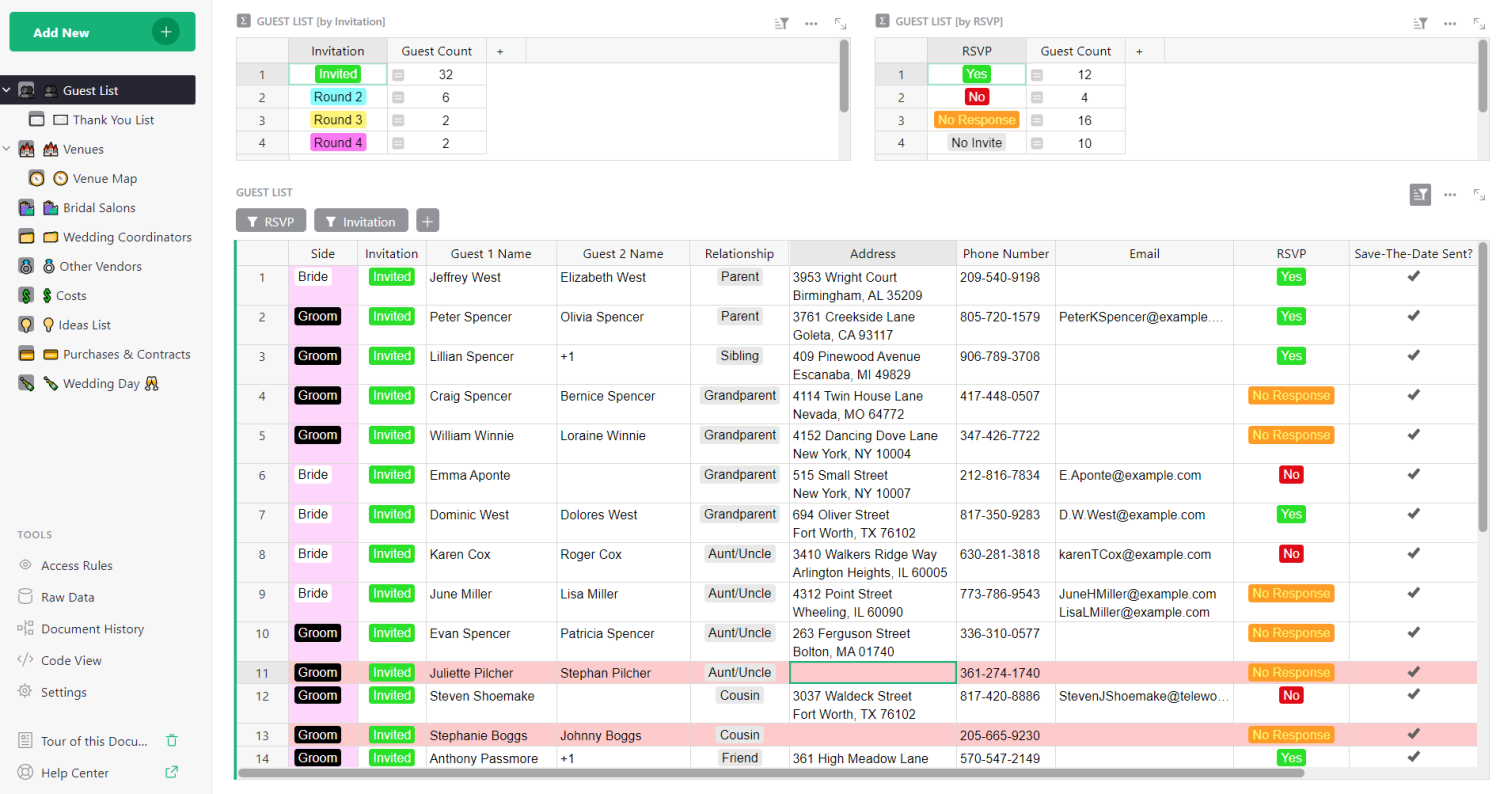Viewport: 1500px width, 794px height.
Task: Toggle Save-The-Date checkmark for June Miller
Action: click(x=1413, y=593)
